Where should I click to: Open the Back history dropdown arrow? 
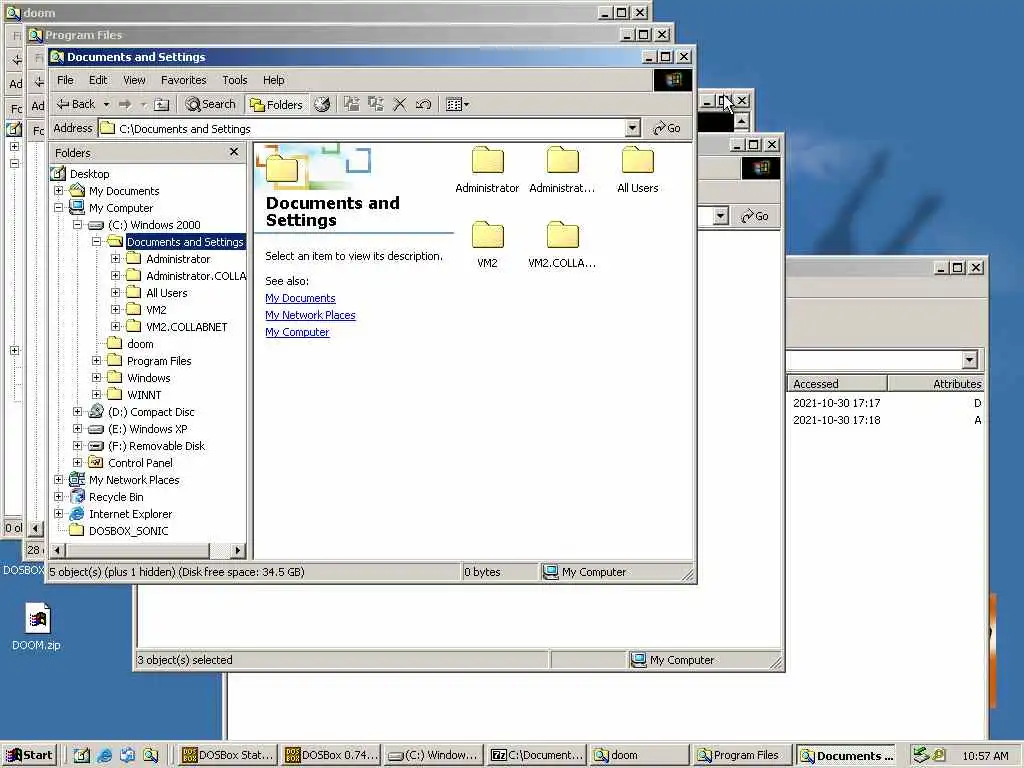coord(106,104)
